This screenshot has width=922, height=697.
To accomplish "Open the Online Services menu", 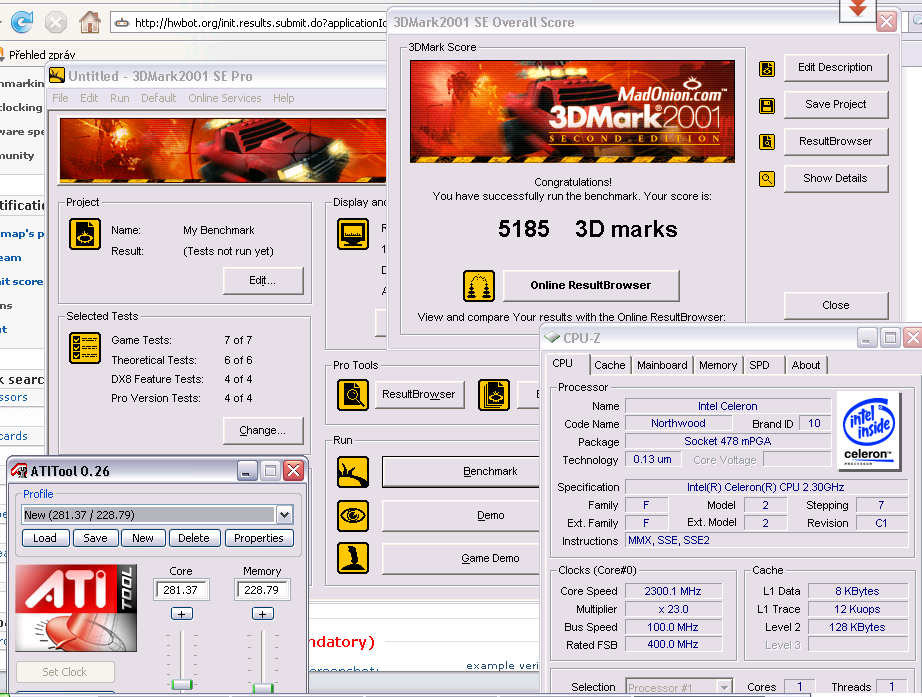I will (225, 98).
